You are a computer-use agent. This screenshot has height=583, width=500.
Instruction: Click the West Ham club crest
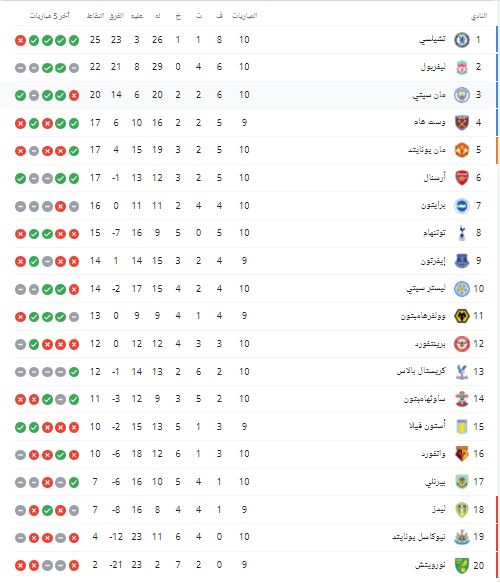click(x=462, y=122)
